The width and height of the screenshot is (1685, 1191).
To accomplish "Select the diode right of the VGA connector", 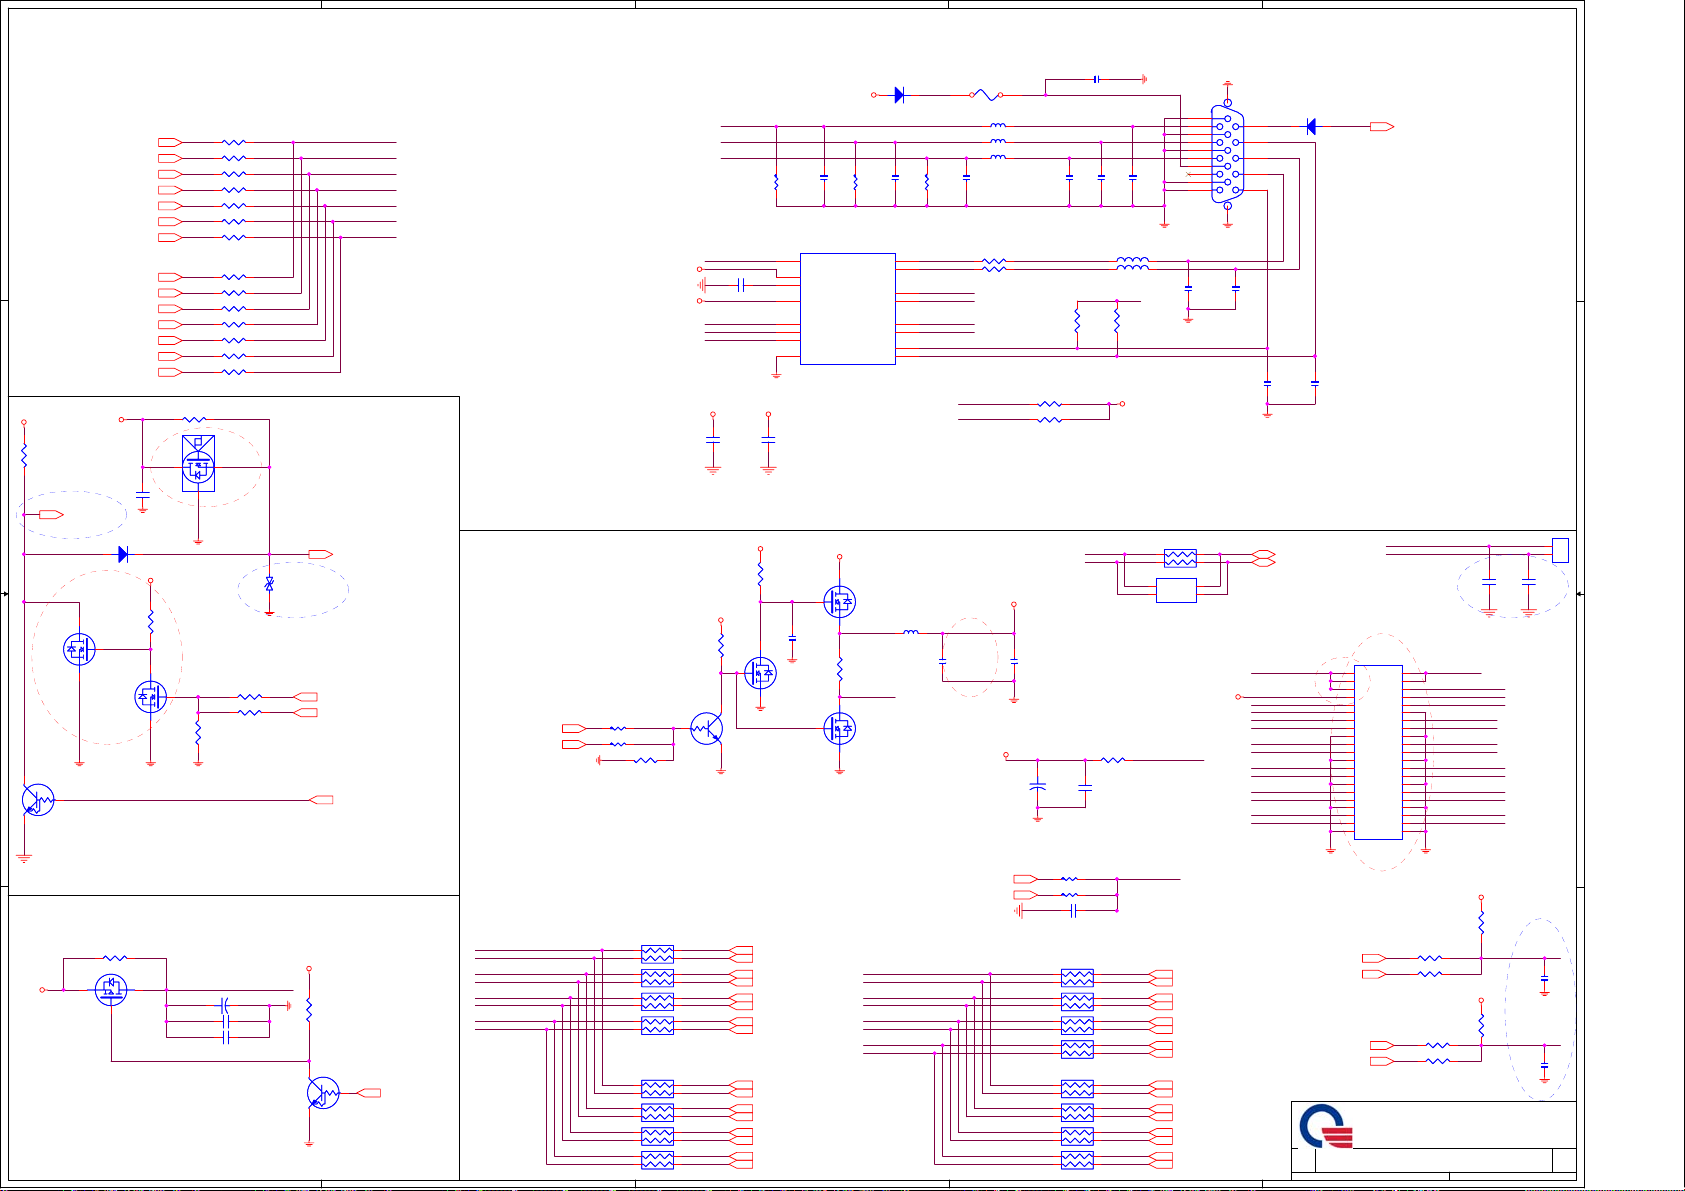I will pyautogui.click(x=1311, y=127).
